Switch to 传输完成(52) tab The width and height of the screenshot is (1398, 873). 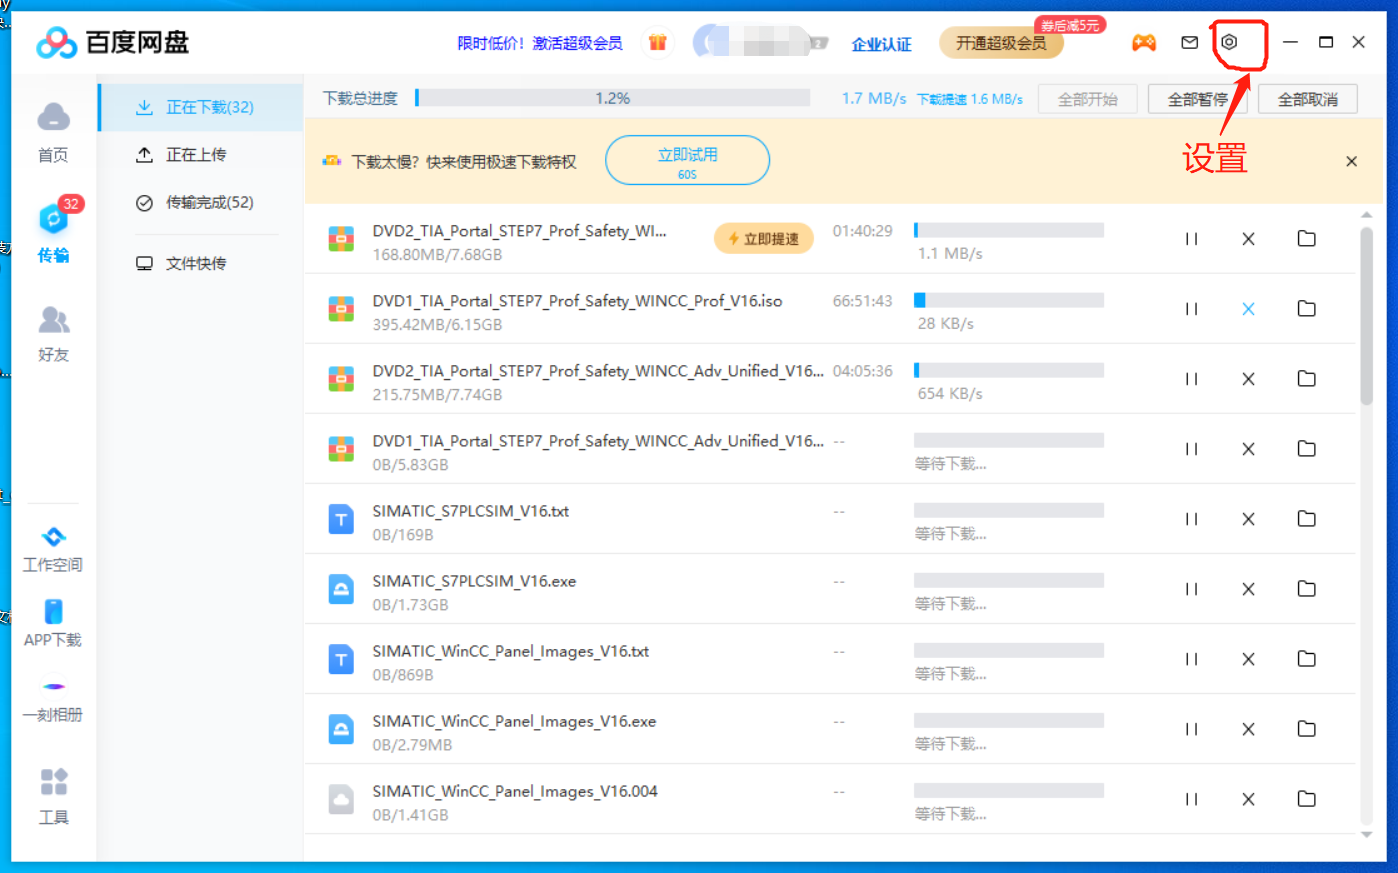click(208, 203)
